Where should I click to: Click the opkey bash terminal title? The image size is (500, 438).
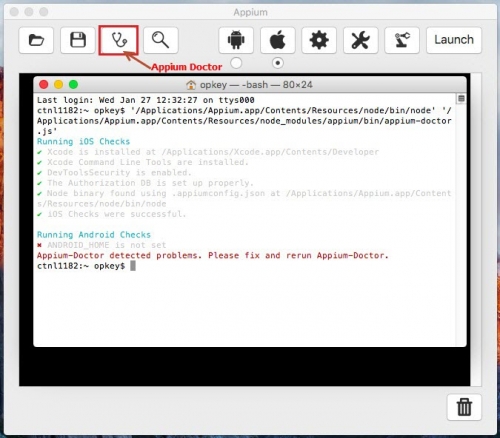[249, 85]
